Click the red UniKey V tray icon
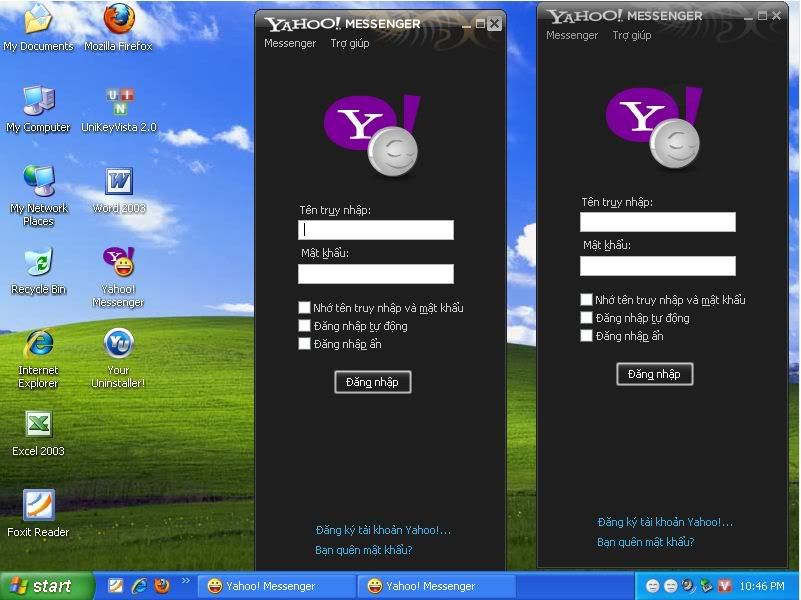This screenshot has height=600, width=801. 724,586
